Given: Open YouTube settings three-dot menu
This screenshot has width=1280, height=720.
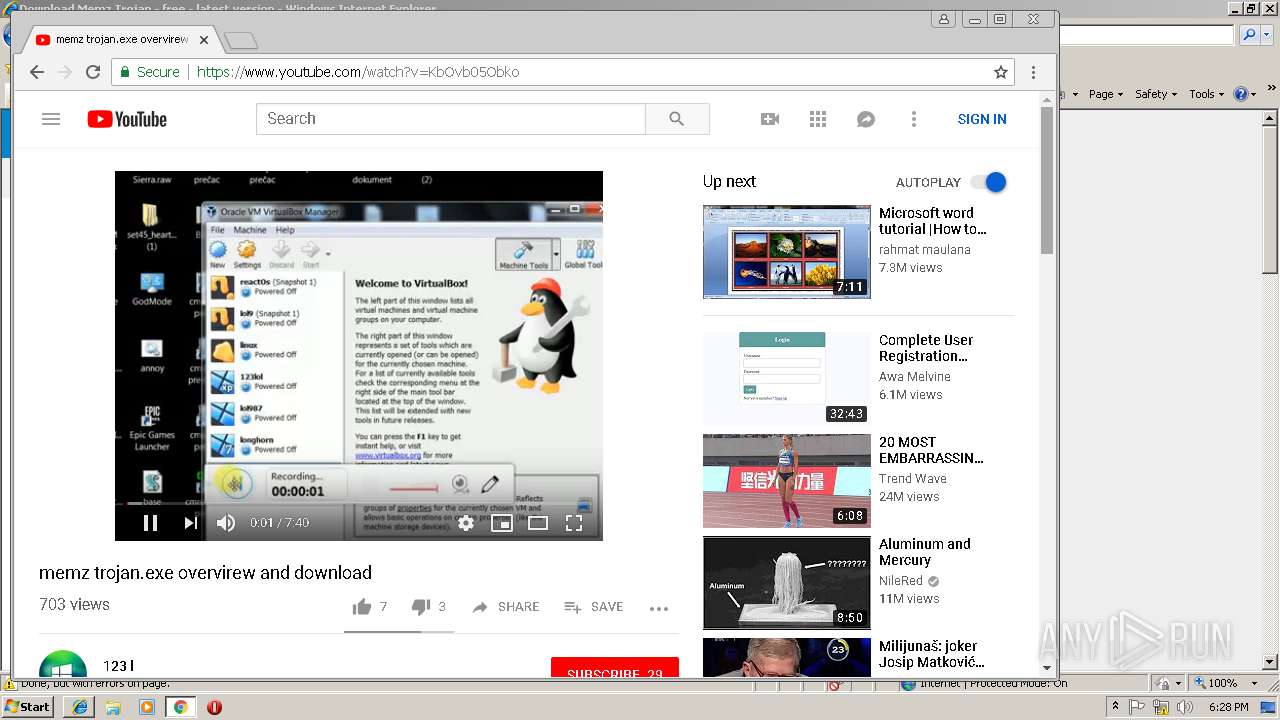Looking at the screenshot, I should [x=913, y=119].
